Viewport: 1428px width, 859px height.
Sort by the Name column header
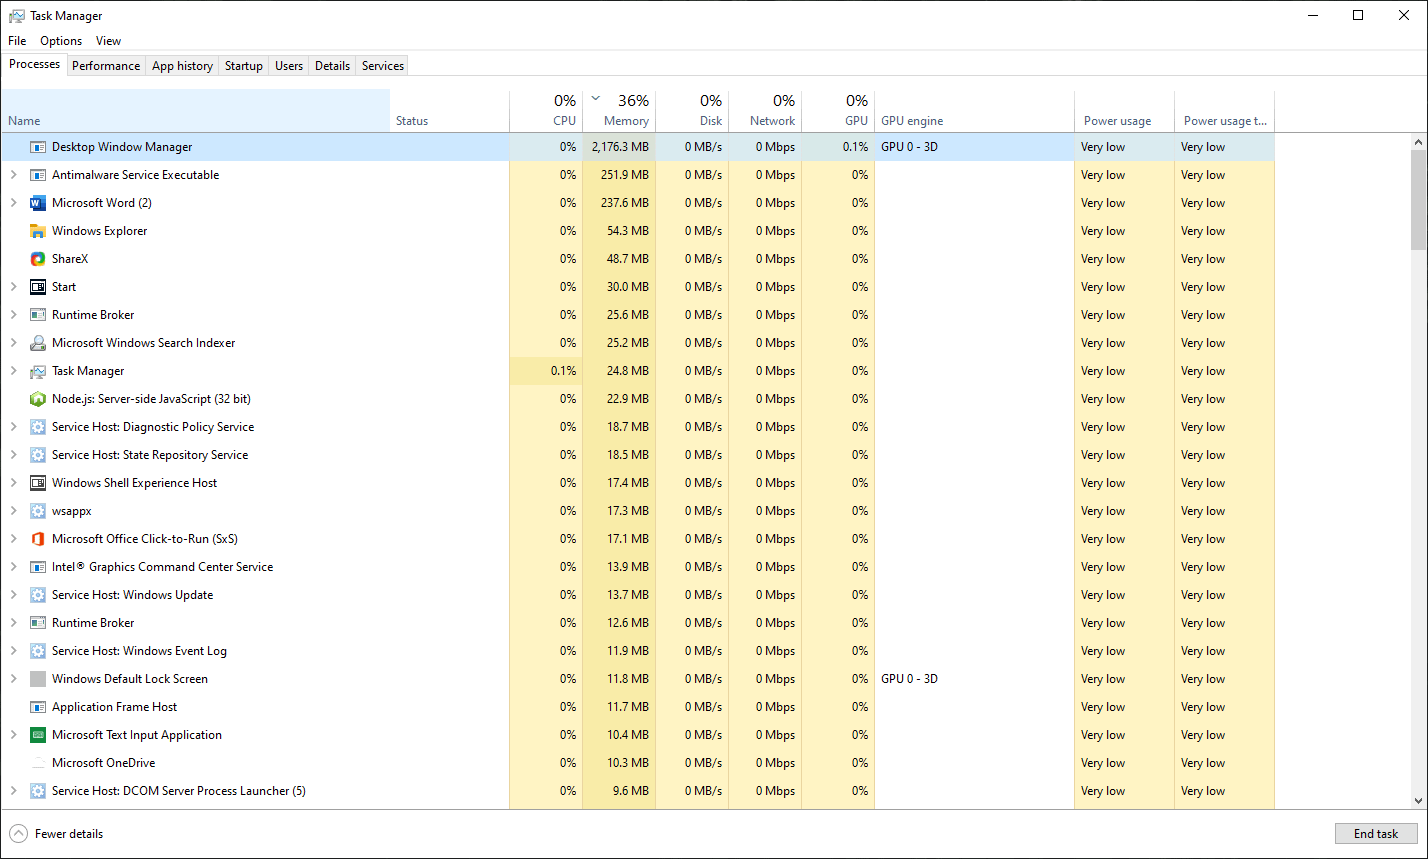click(195, 110)
